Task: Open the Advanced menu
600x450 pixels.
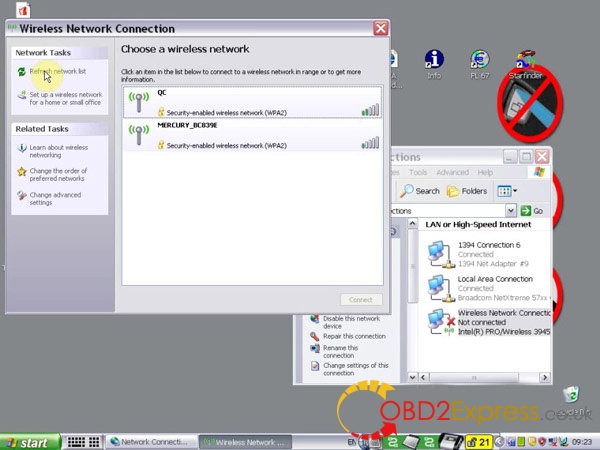Action: [452, 172]
